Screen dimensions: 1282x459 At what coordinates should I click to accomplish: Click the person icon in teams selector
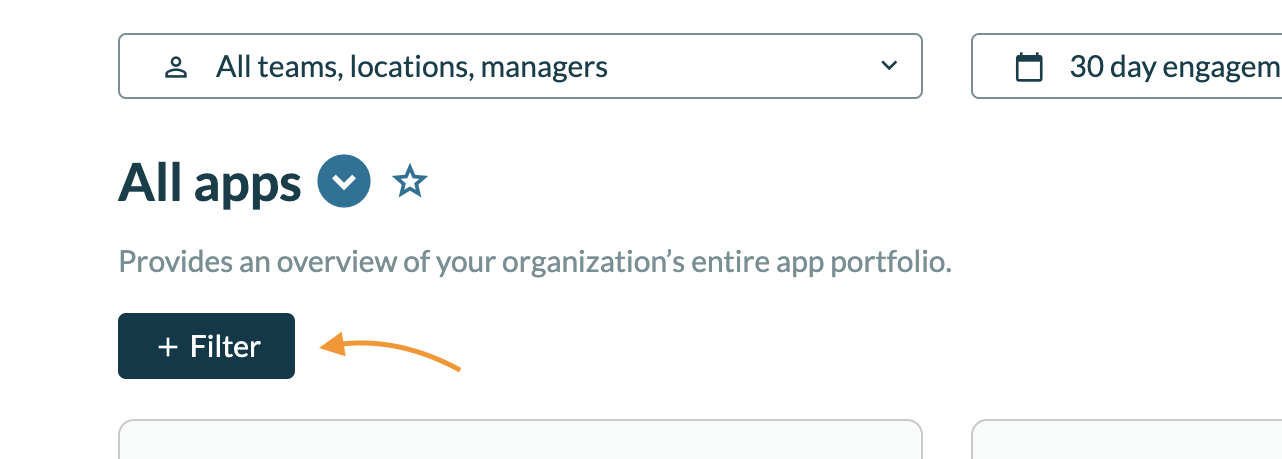point(176,68)
